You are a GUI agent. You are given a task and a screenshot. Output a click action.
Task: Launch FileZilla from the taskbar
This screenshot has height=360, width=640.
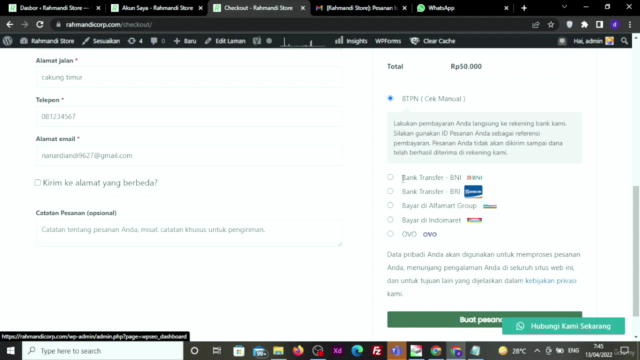377,351
